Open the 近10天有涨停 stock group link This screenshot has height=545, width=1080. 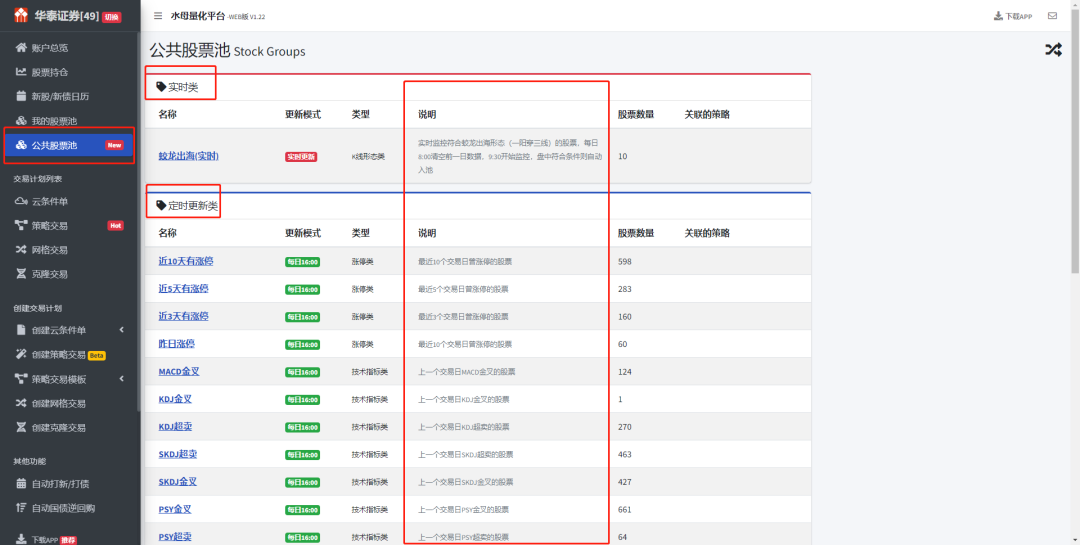tap(183, 261)
